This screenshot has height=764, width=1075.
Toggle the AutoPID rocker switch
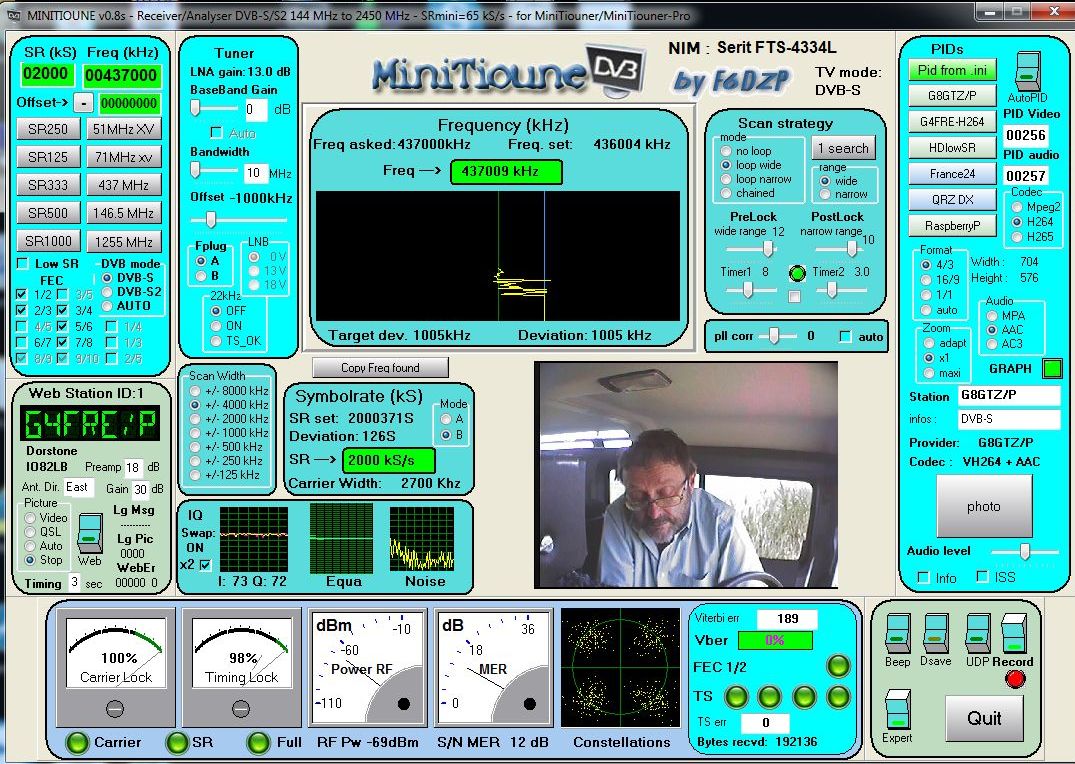click(1027, 71)
